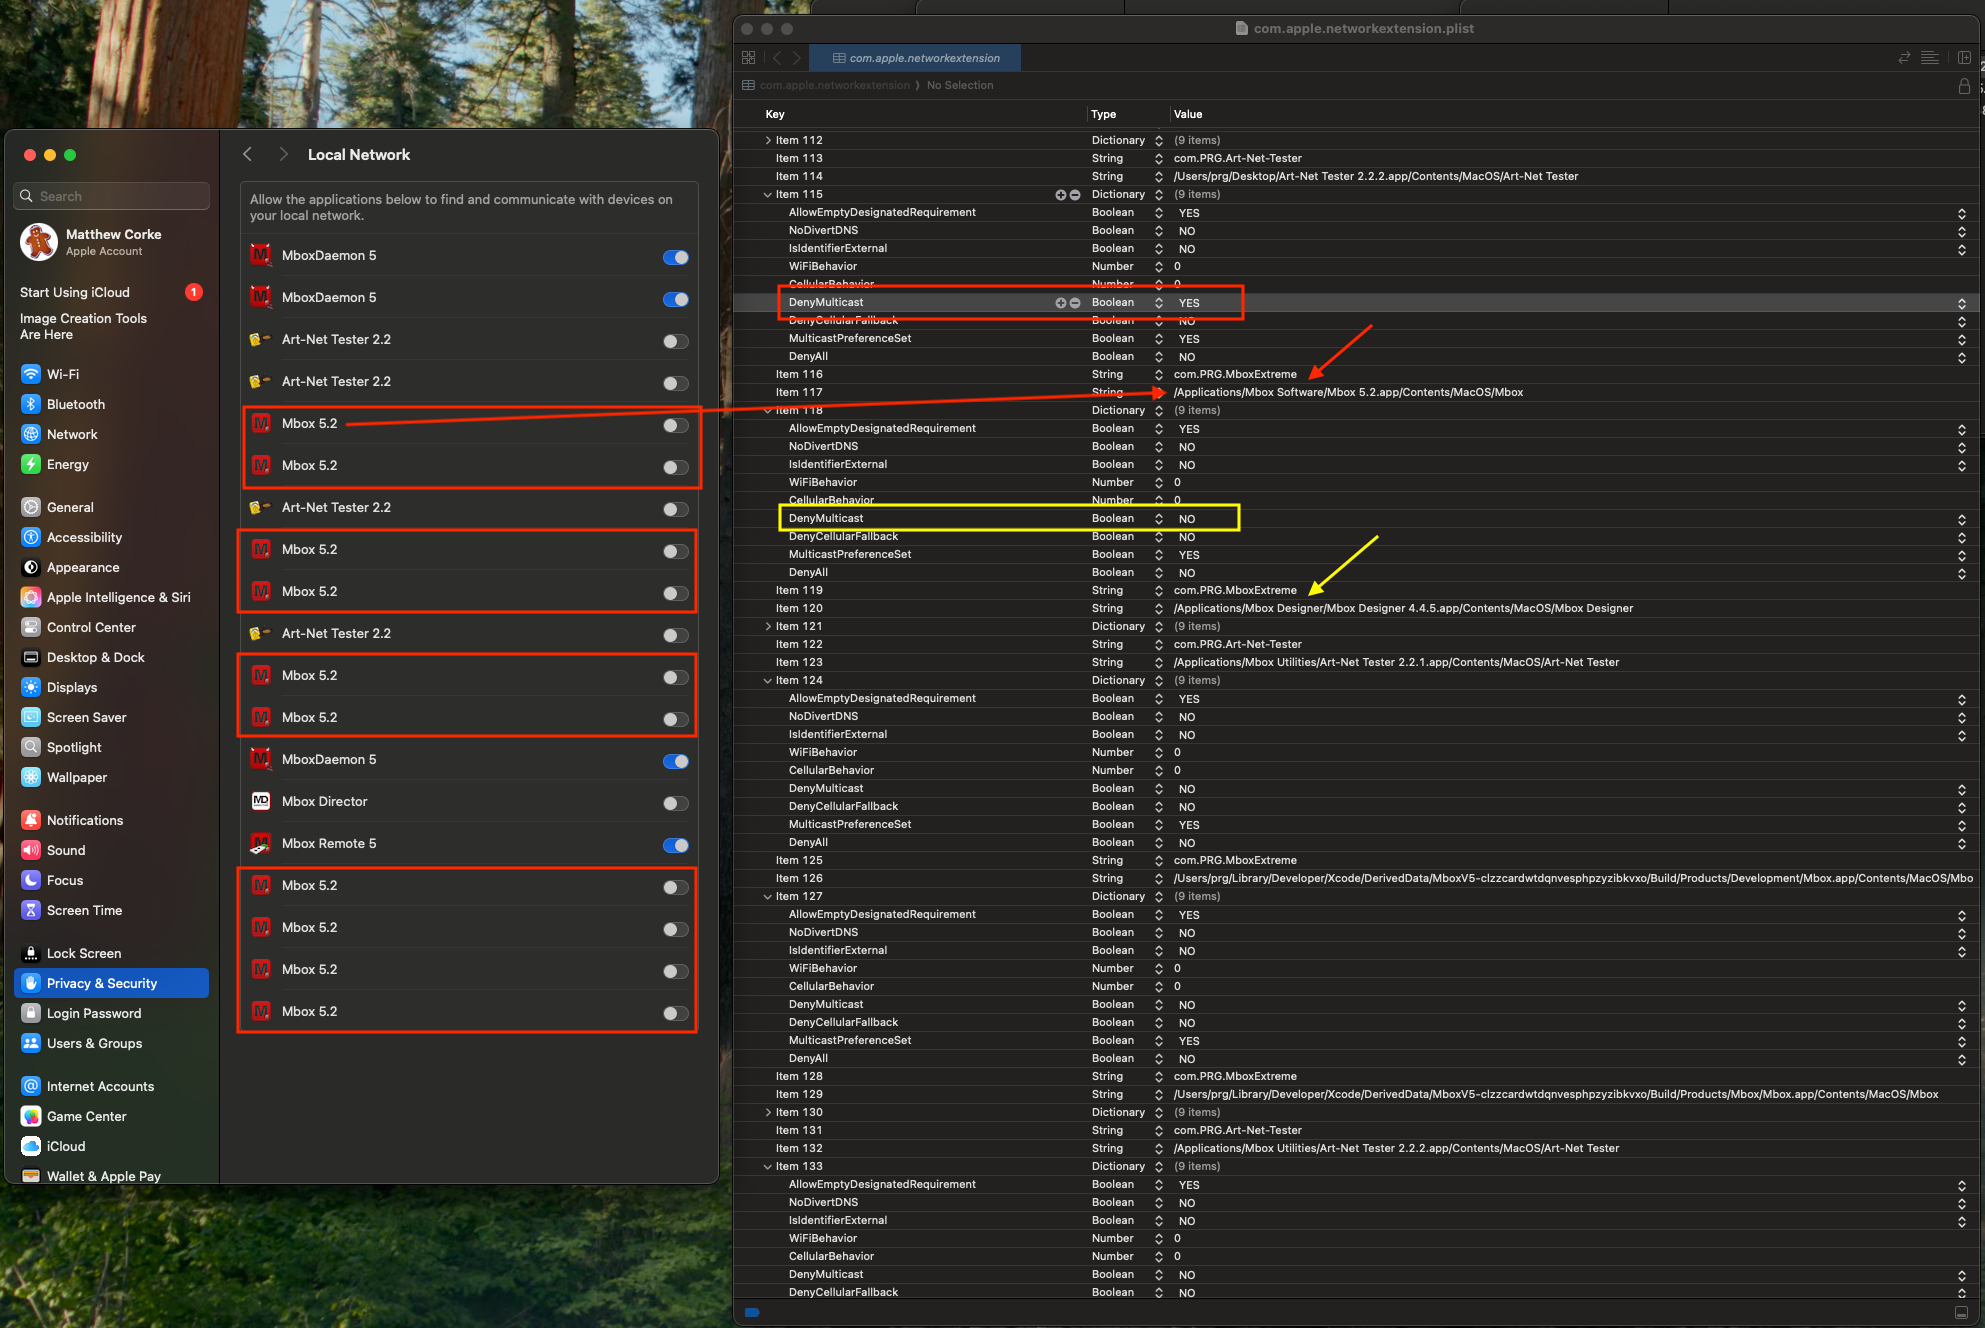
Task: Collapse Item 115 dictionary
Action: (x=767, y=194)
